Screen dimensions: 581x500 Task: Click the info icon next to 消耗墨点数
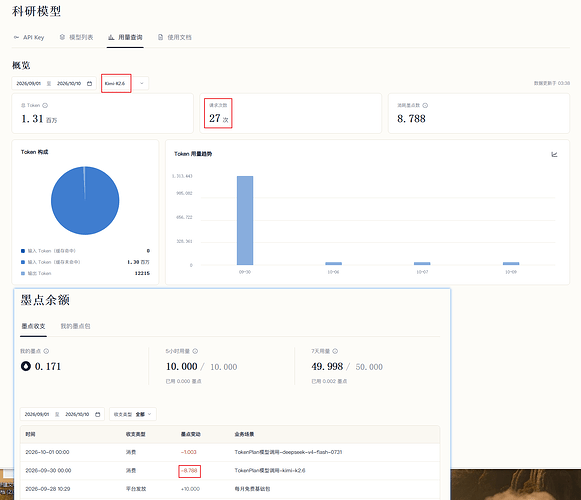[x=425, y=106]
